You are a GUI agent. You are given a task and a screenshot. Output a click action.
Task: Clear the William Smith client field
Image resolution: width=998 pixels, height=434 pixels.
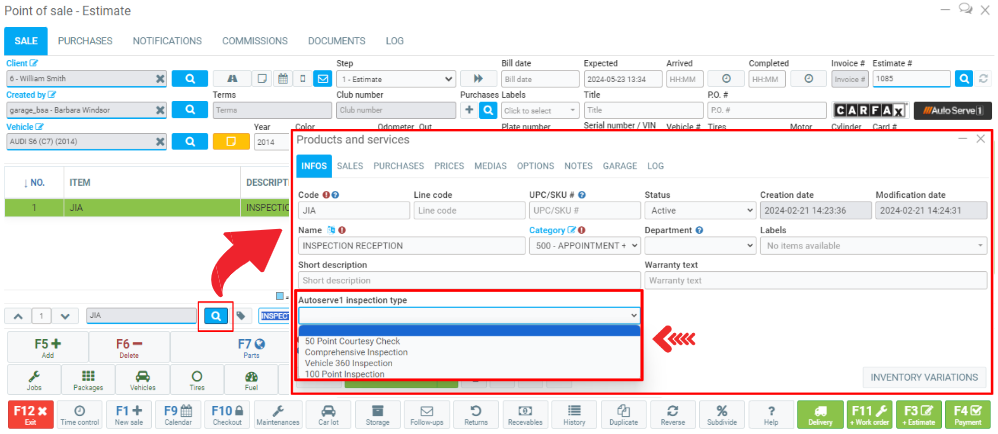coord(160,79)
